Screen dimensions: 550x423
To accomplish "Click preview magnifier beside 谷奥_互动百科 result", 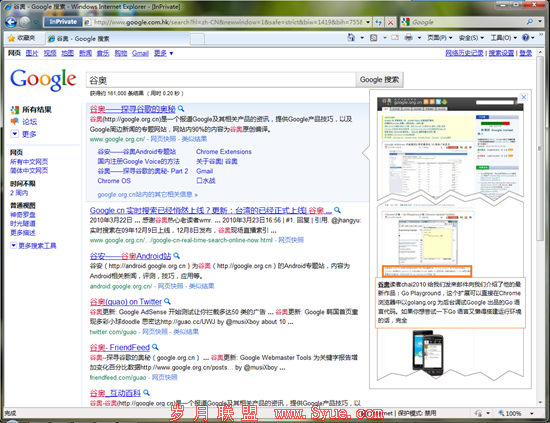I will (146, 392).
